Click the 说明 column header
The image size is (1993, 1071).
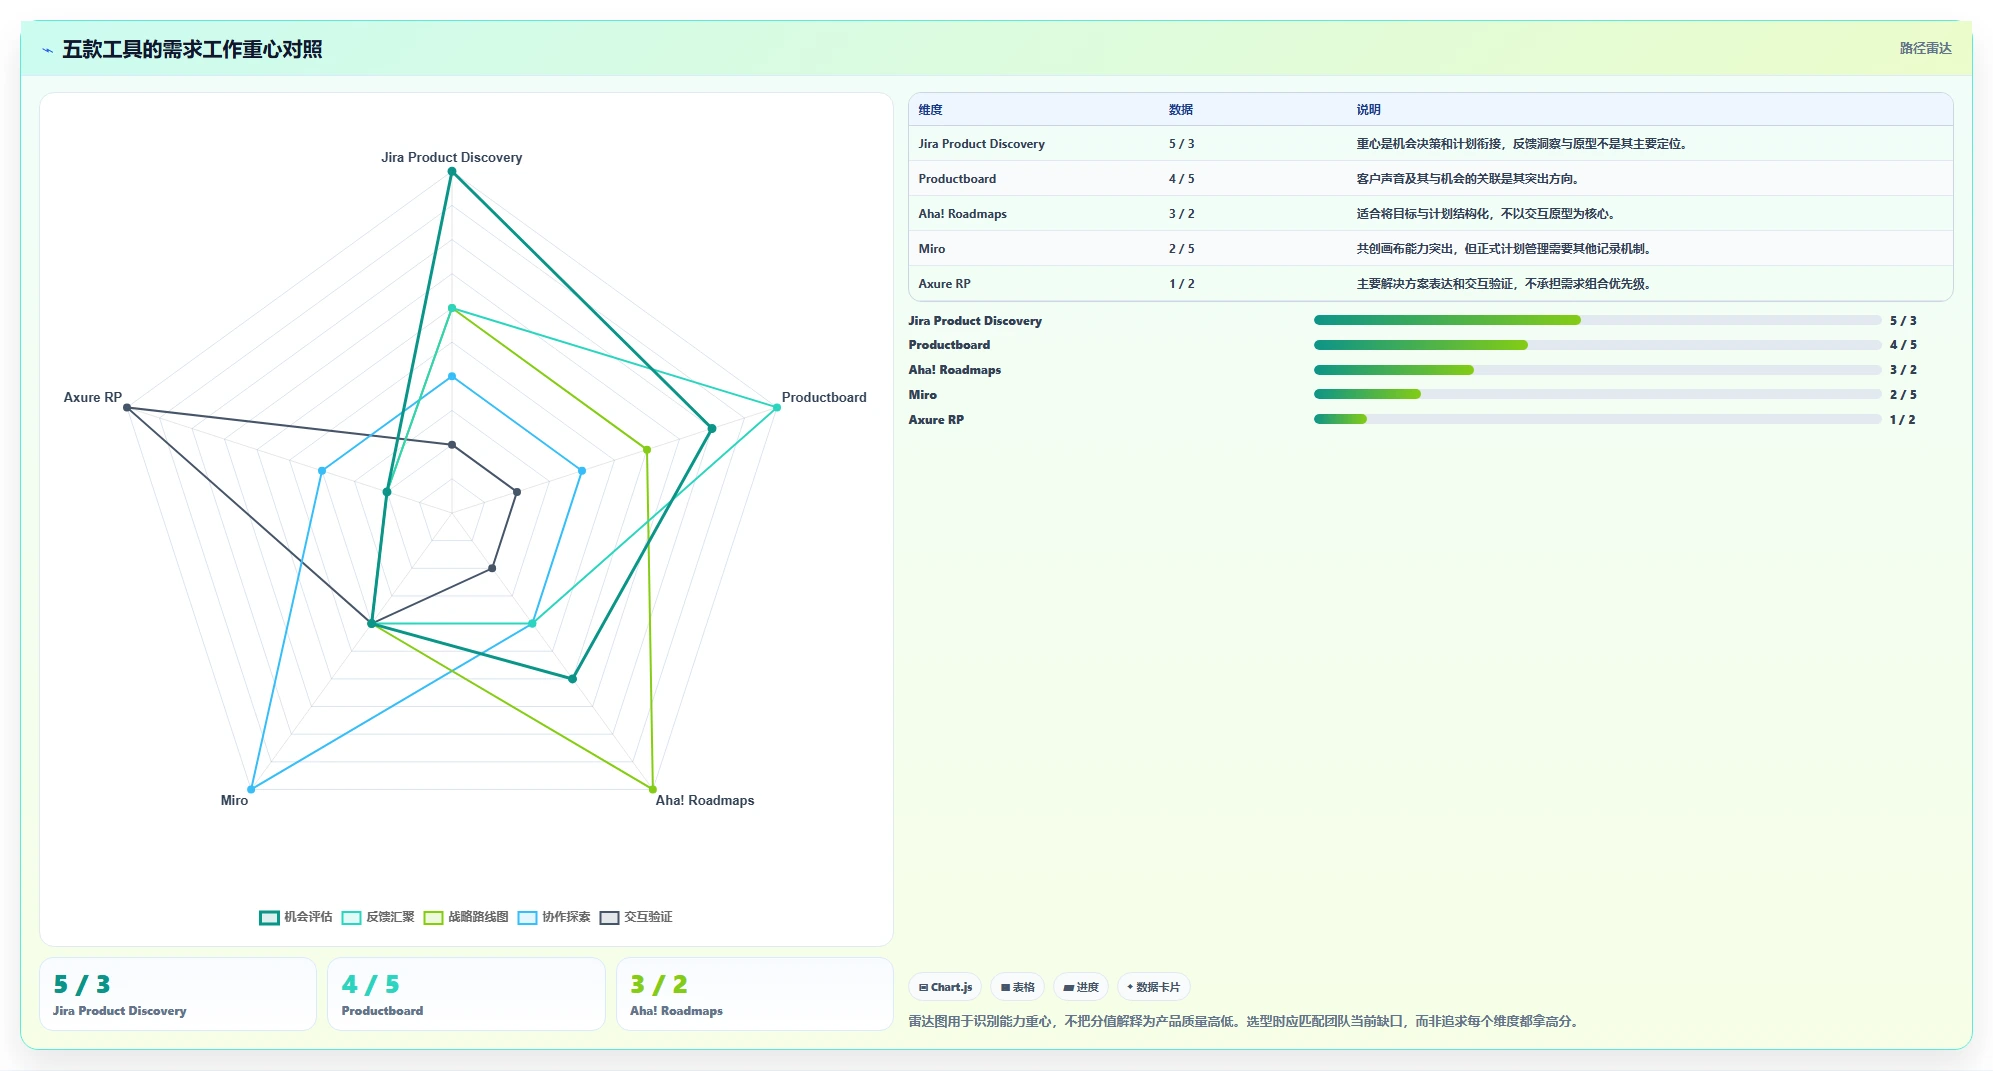pyautogui.click(x=1368, y=110)
